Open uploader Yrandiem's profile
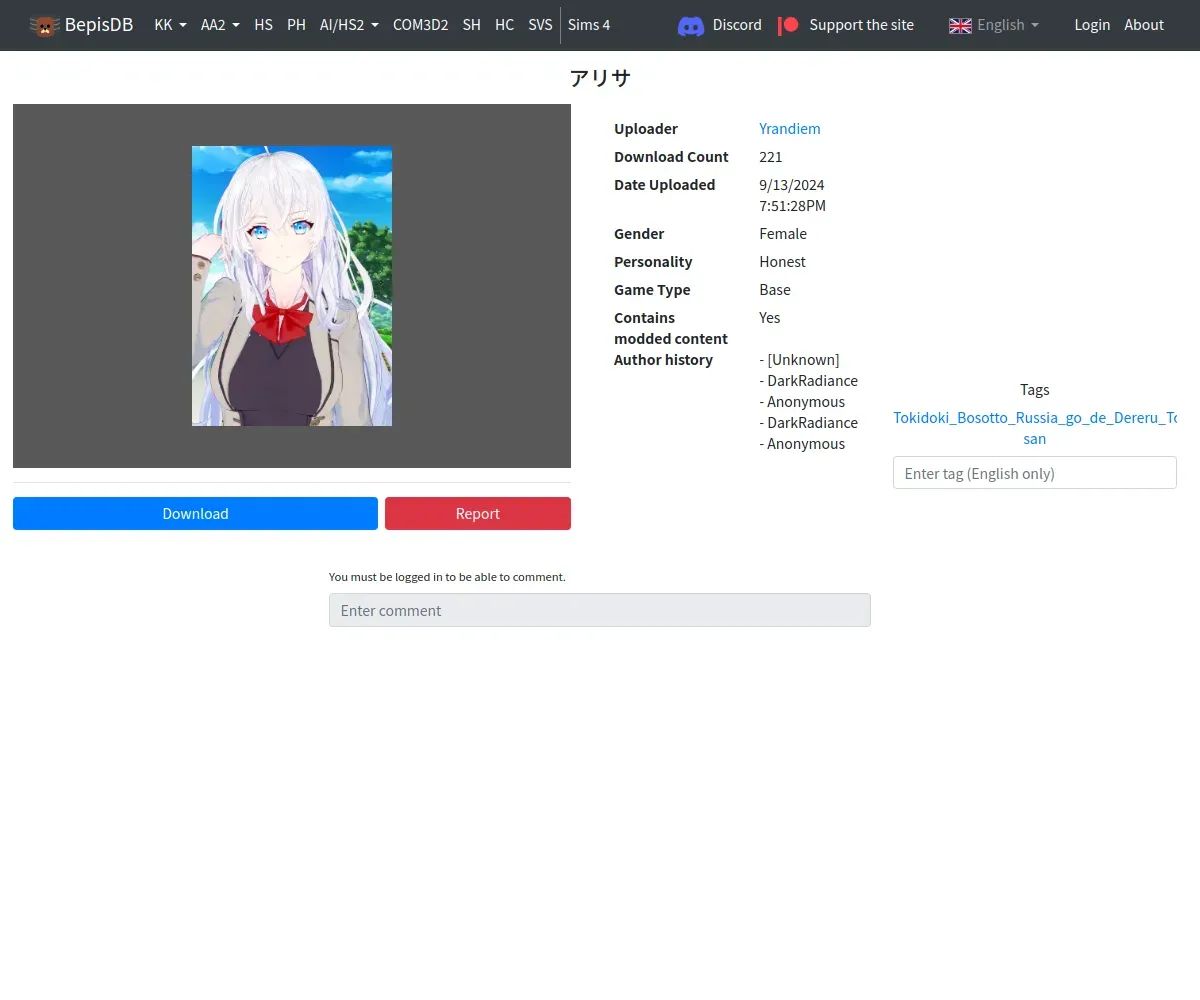This screenshot has height=1000, width=1200. [x=790, y=128]
